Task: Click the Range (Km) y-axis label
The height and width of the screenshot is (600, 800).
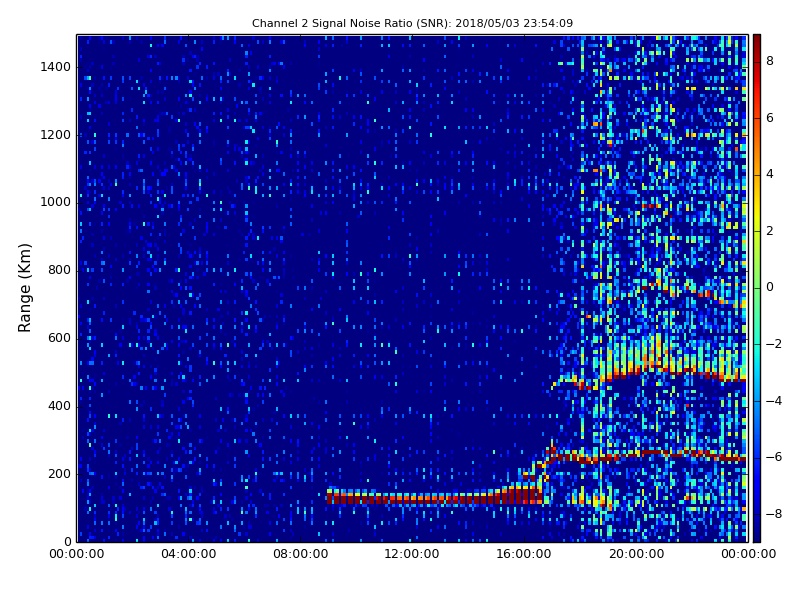Action: point(24,288)
